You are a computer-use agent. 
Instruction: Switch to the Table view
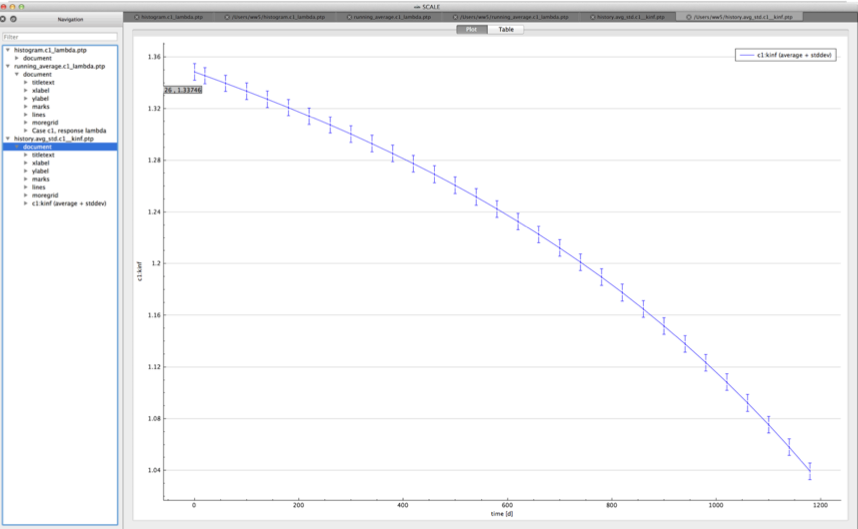[x=507, y=29]
